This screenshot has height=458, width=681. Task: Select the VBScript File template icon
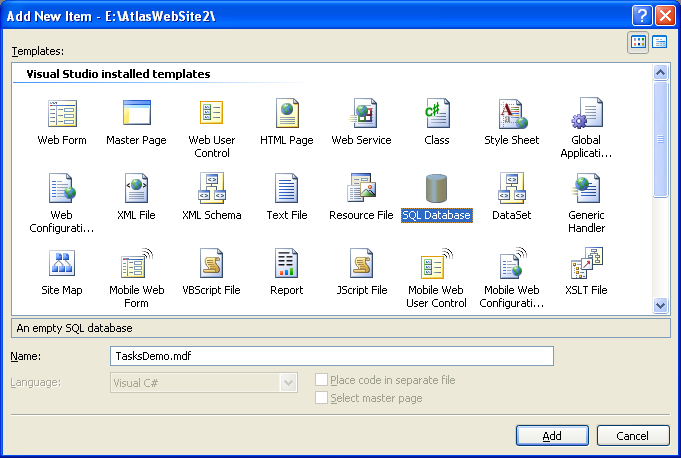point(212,263)
